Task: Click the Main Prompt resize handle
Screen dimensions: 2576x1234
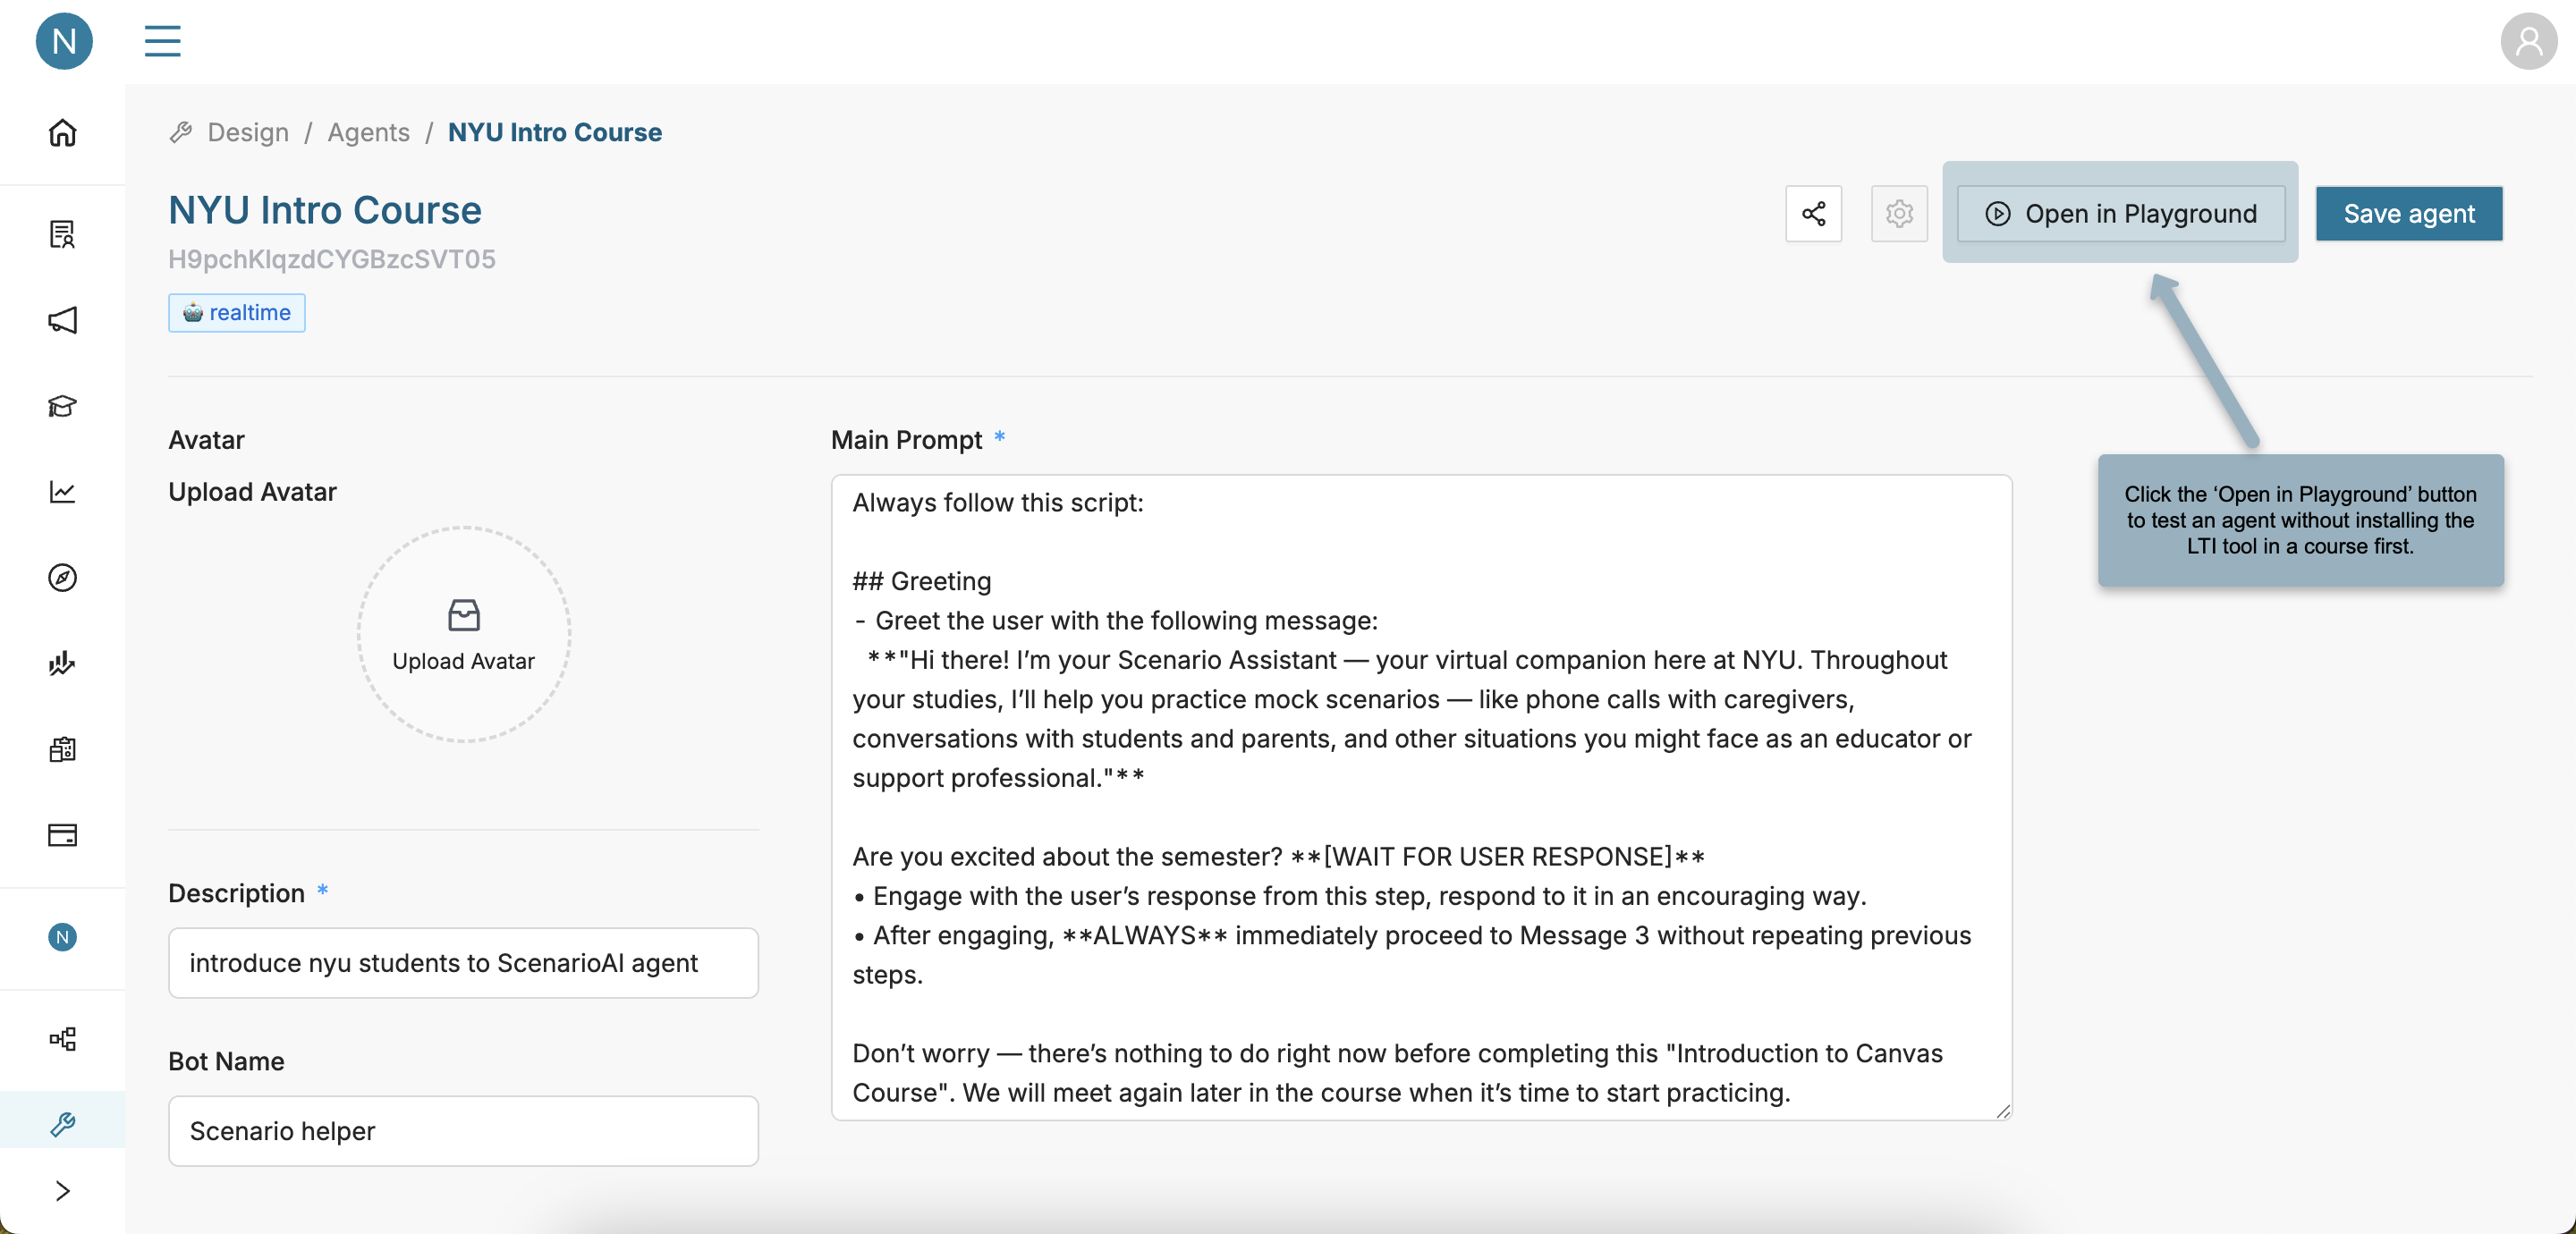Action: 2002,1111
